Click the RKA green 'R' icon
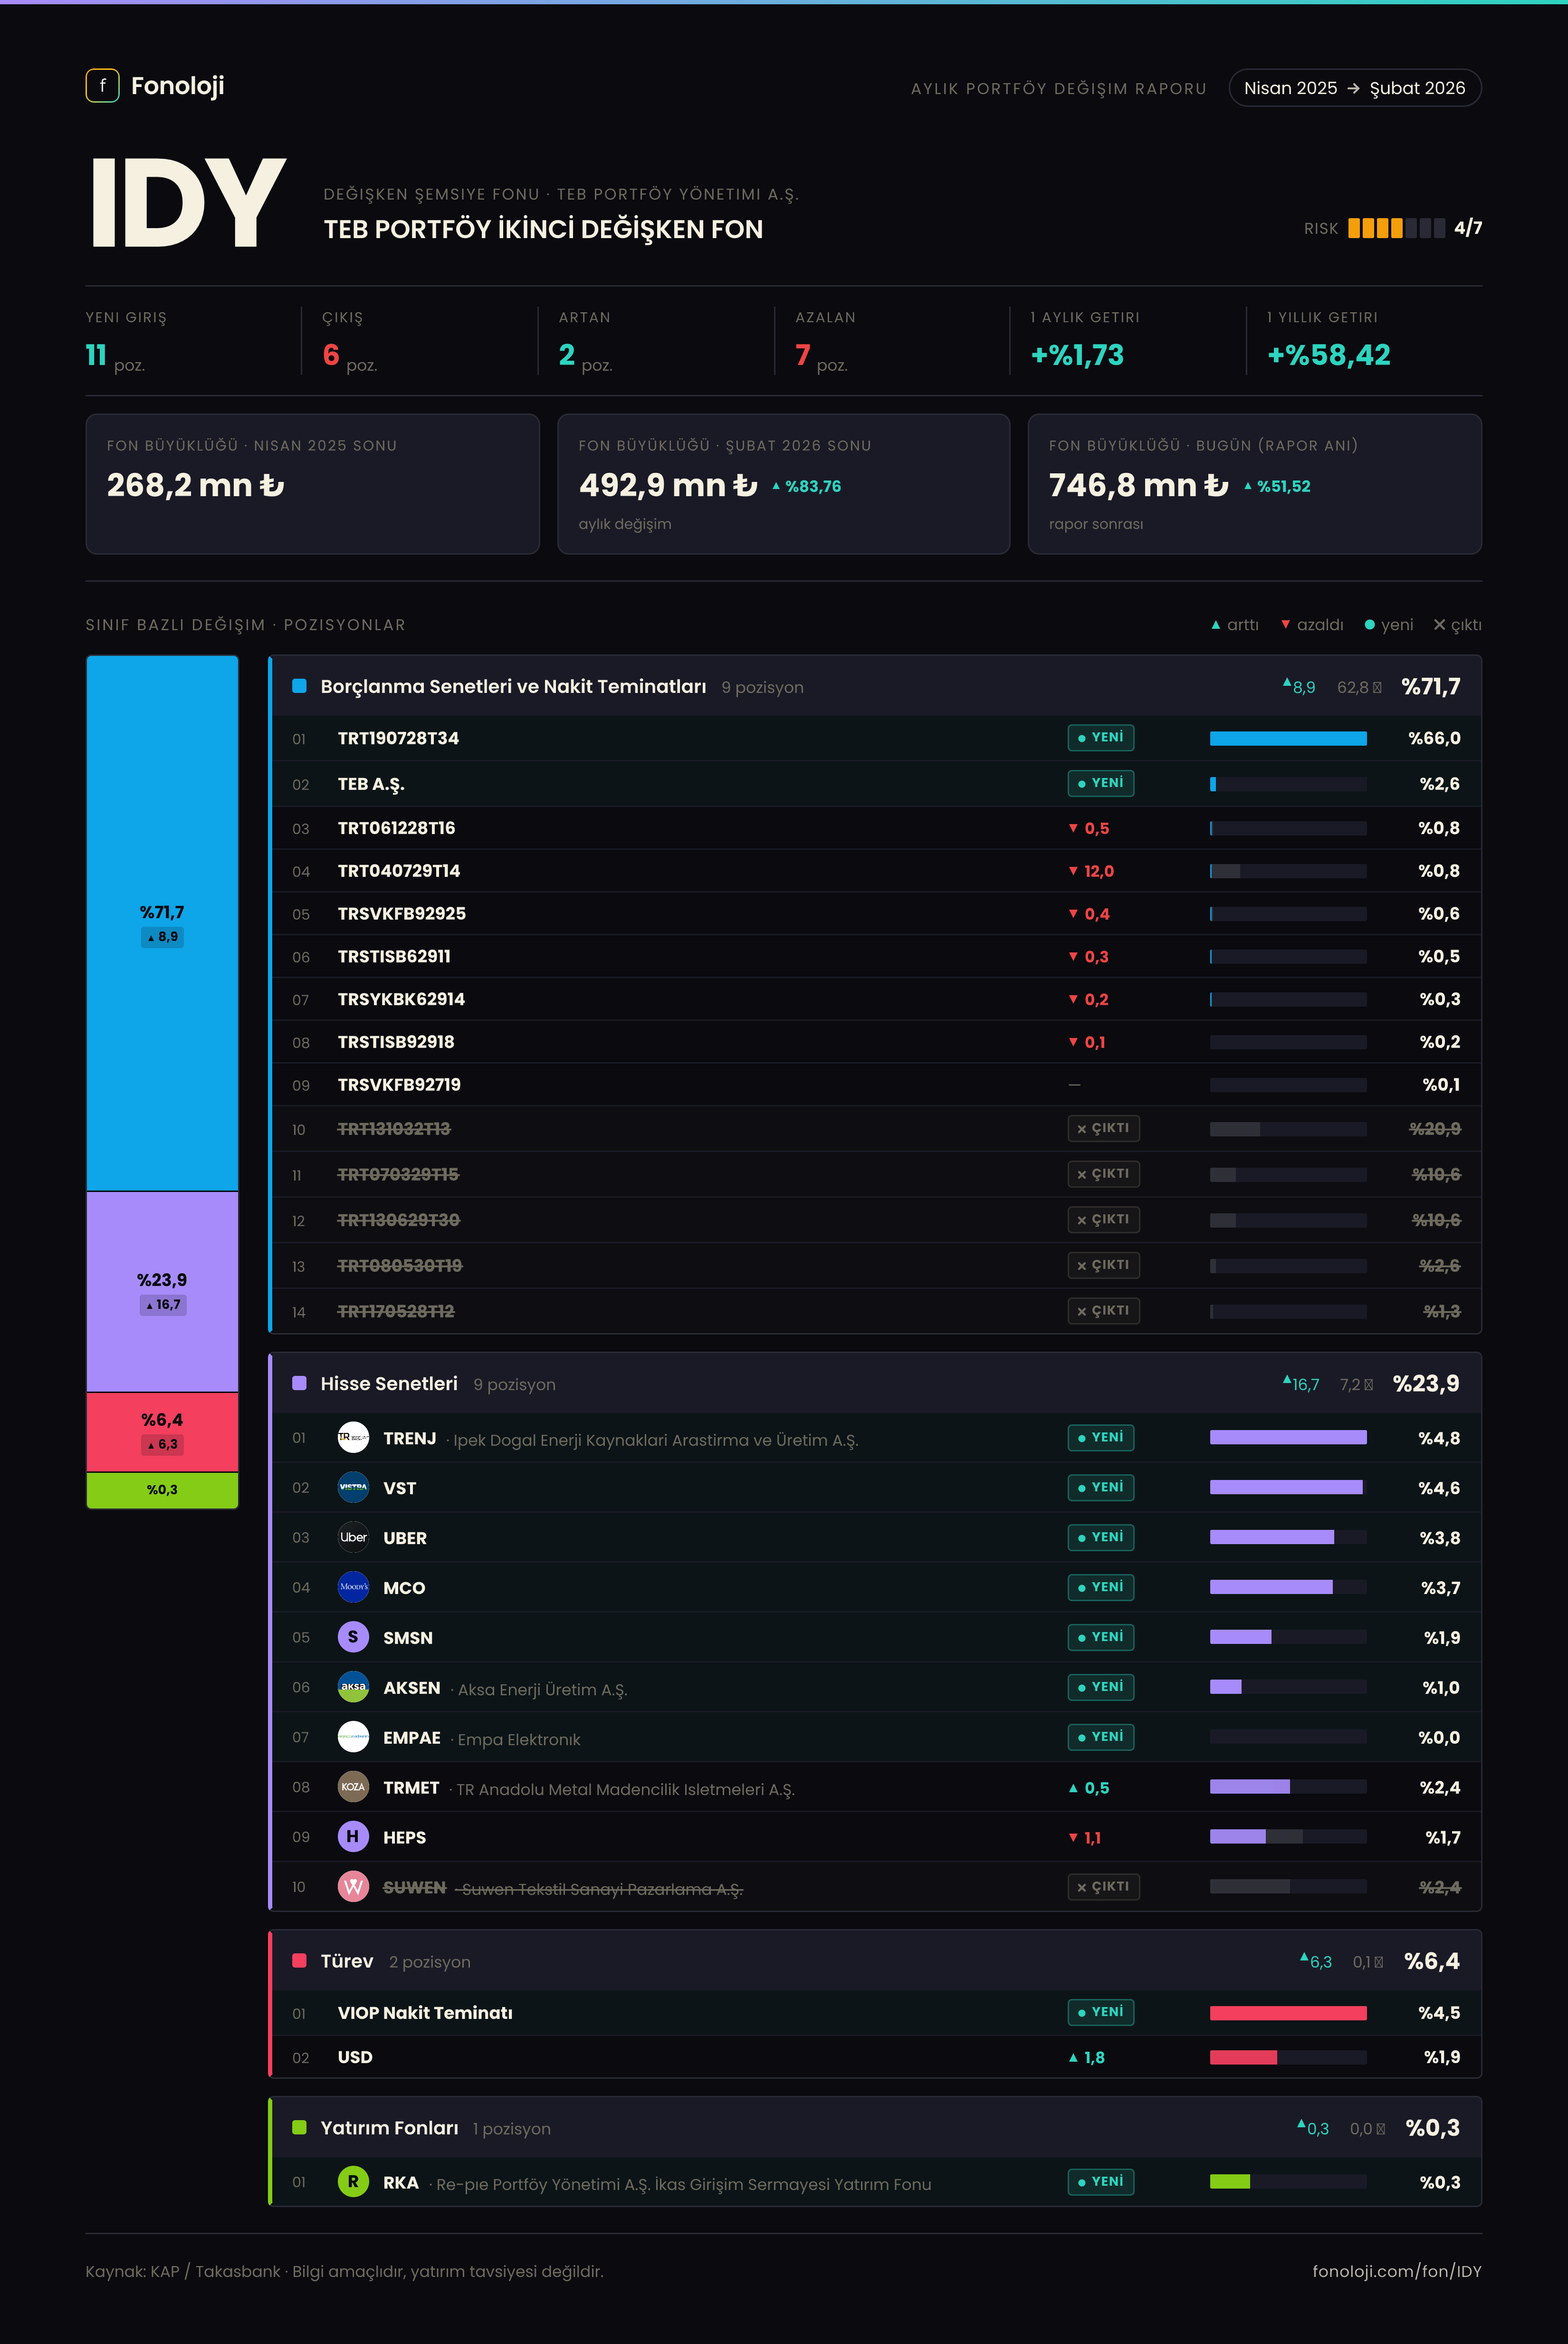 click(x=353, y=2182)
